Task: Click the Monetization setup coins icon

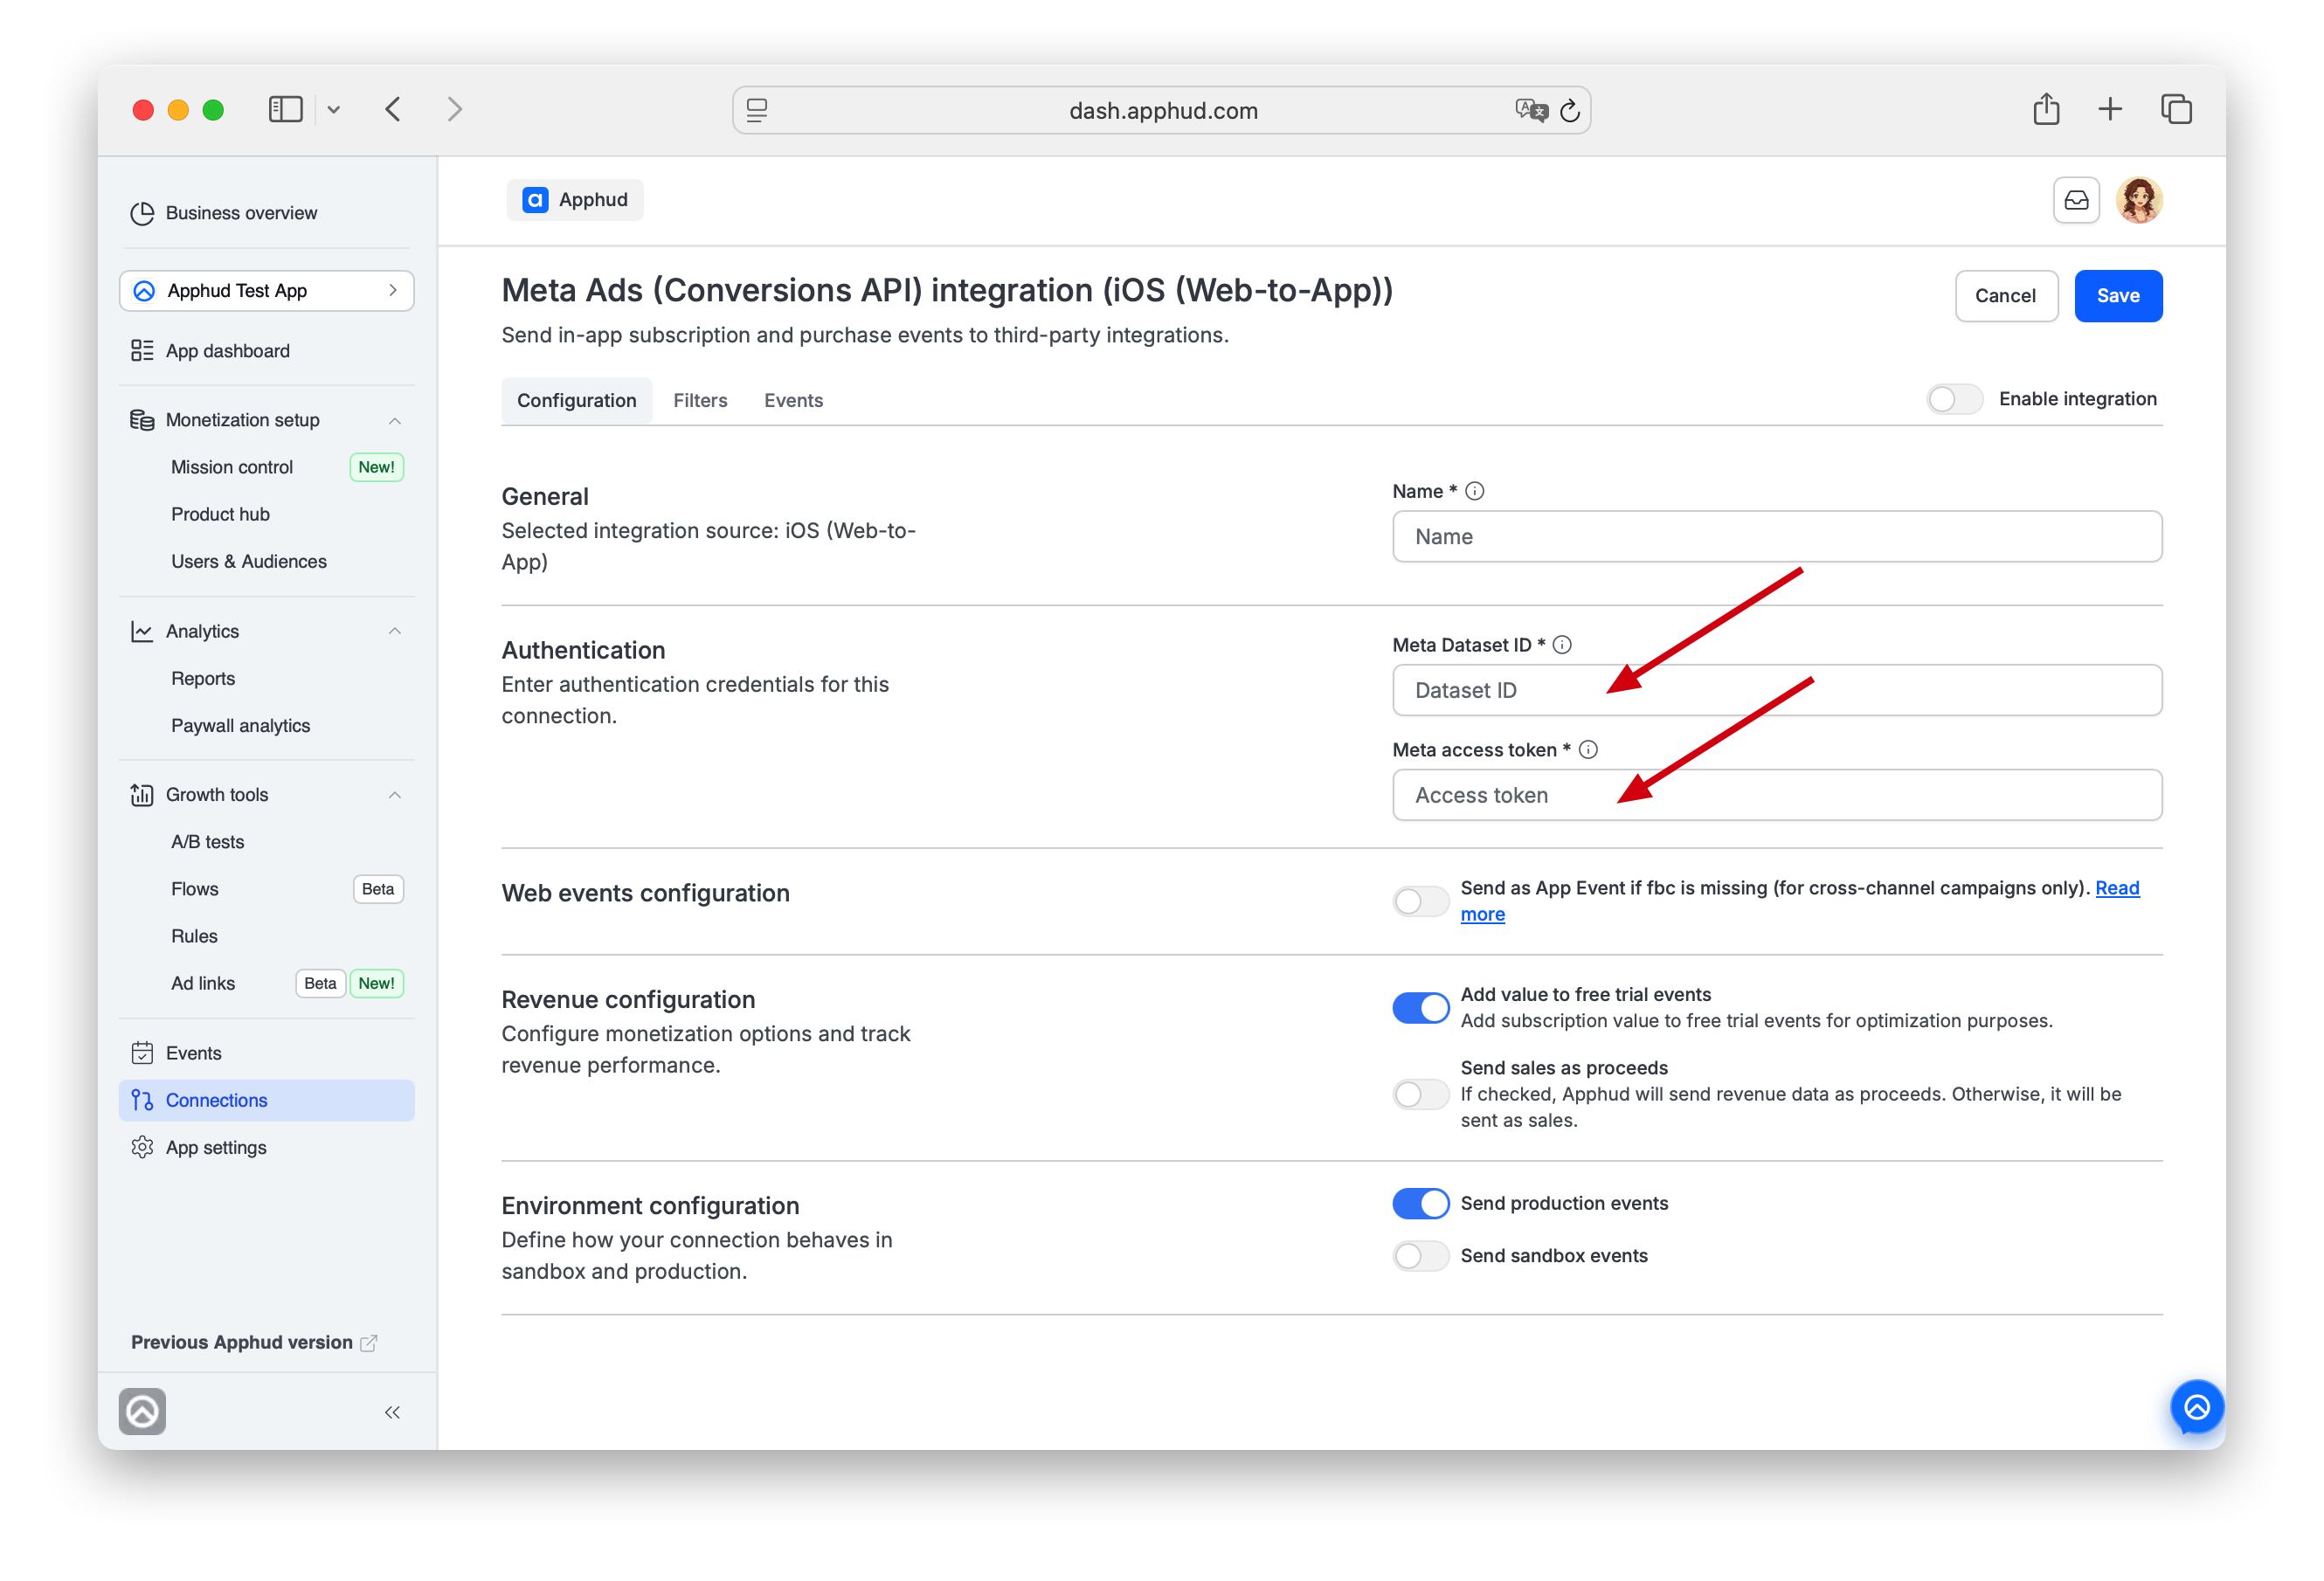Action: (x=142, y=420)
